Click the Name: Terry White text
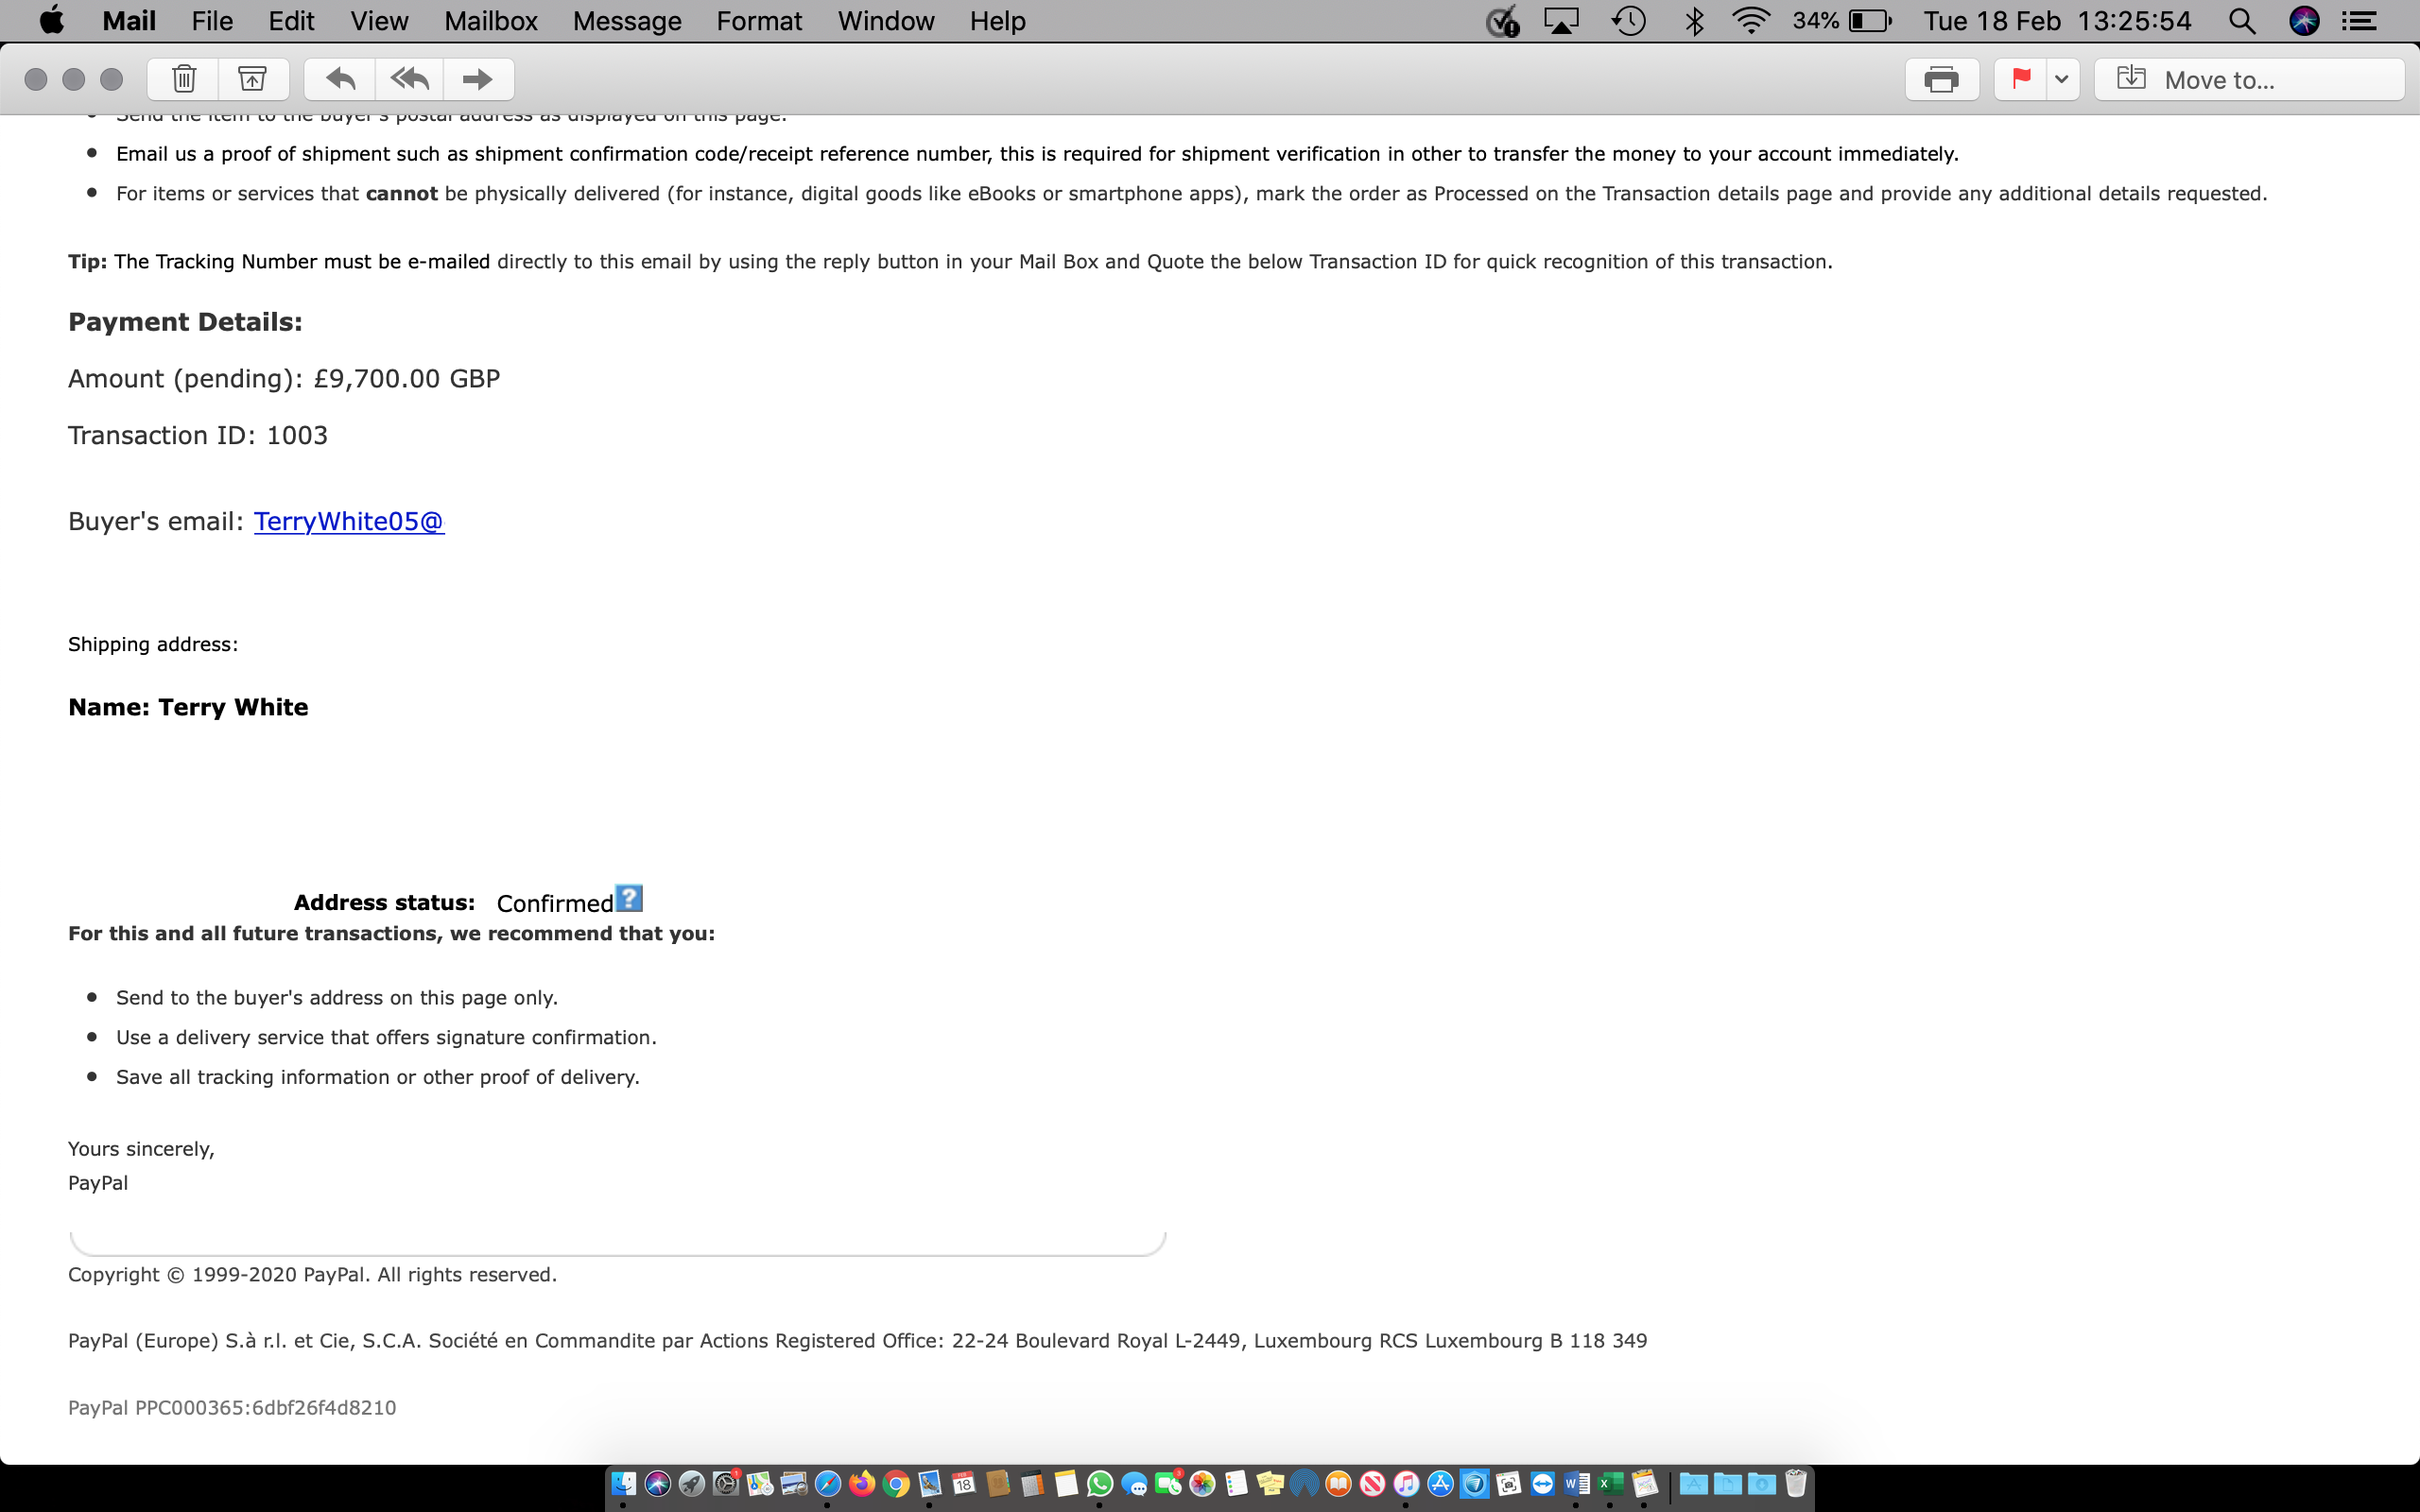 tap(188, 707)
